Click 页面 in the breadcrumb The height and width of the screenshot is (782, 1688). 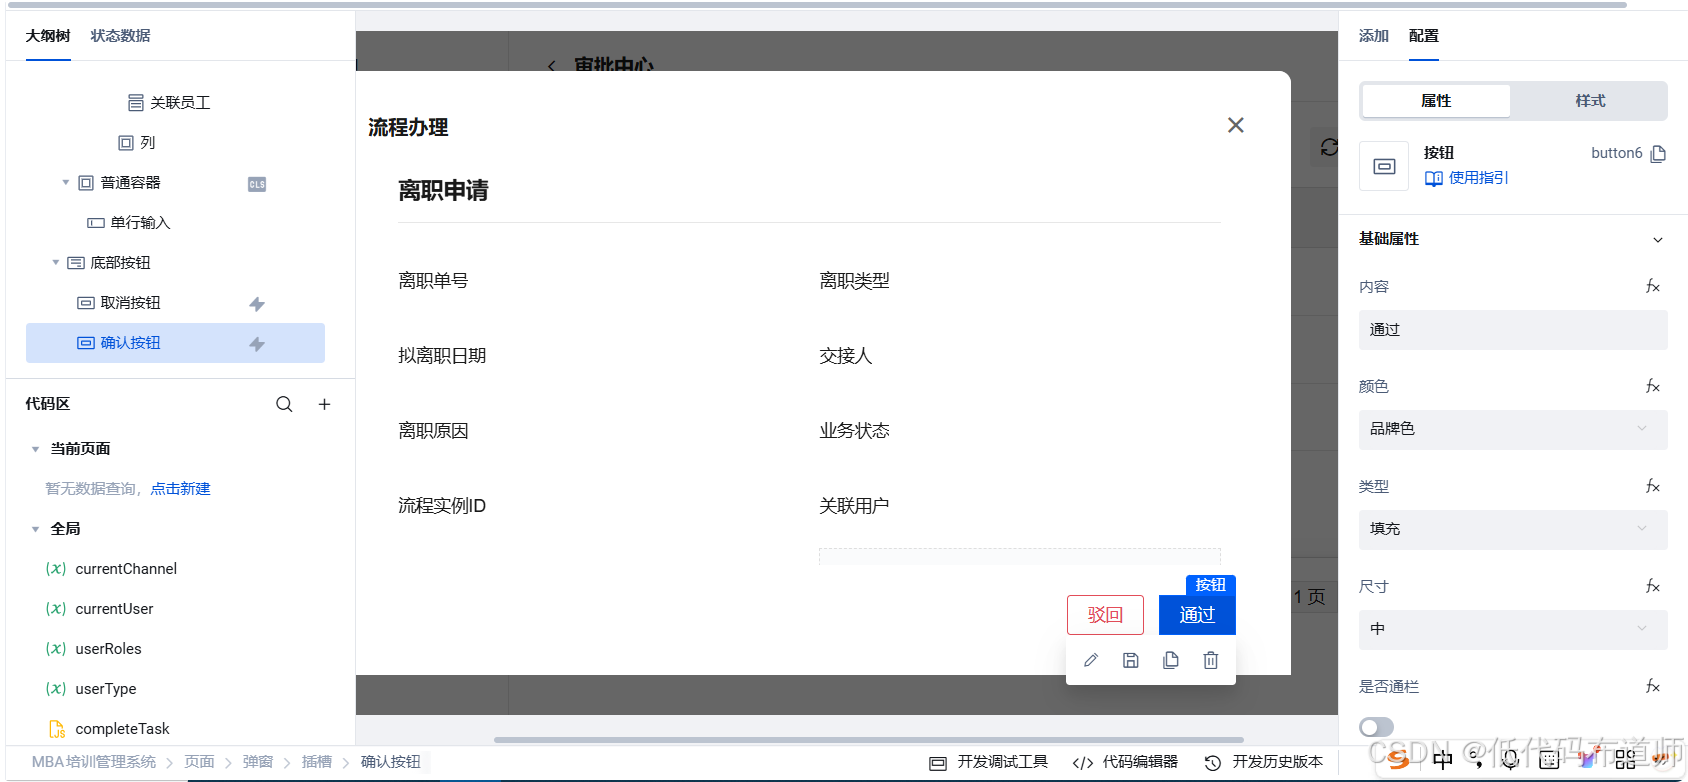pos(200,762)
